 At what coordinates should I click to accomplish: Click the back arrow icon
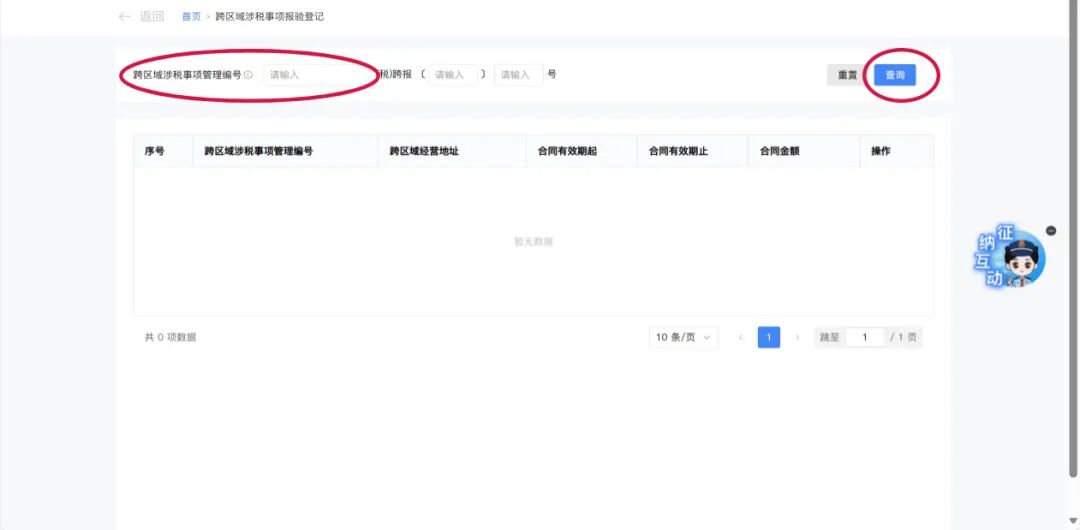[x=125, y=17]
